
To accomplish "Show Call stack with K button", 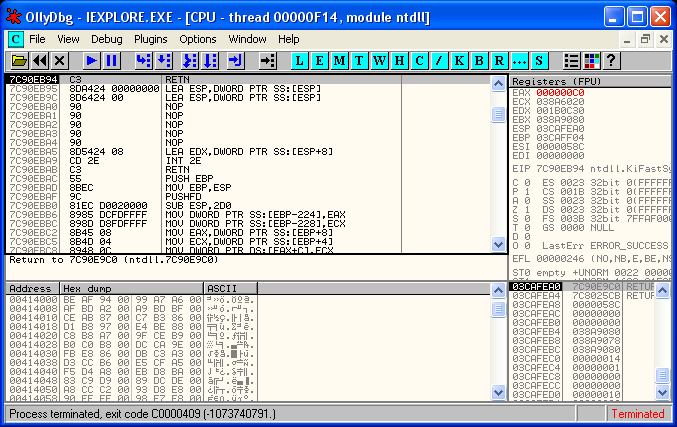I will [x=459, y=61].
